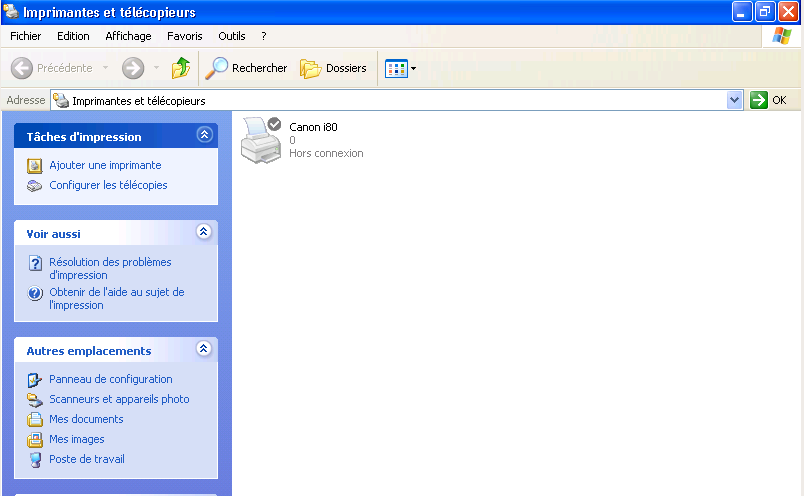Image resolution: width=804 pixels, height=496 pixels.
Task: Open Rechercher search magnifier
Action: (x=216, y=68)
